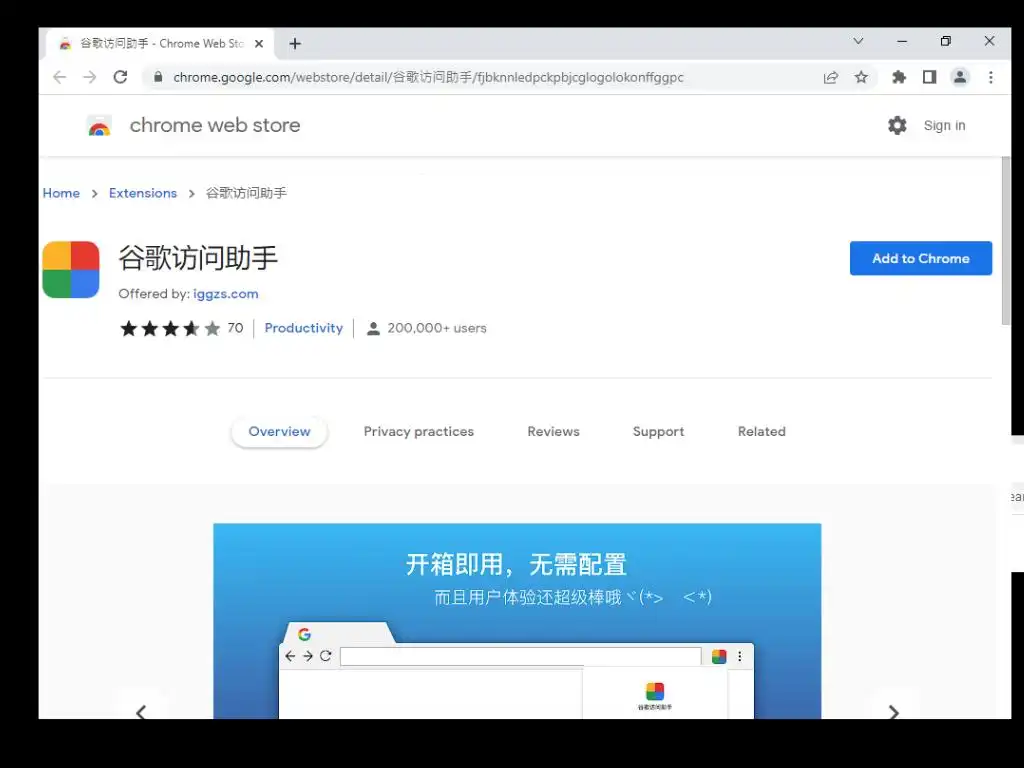Click the 谷歌访问助手 extension title
The image size is (1024, 768).
(x=198, y=258)
